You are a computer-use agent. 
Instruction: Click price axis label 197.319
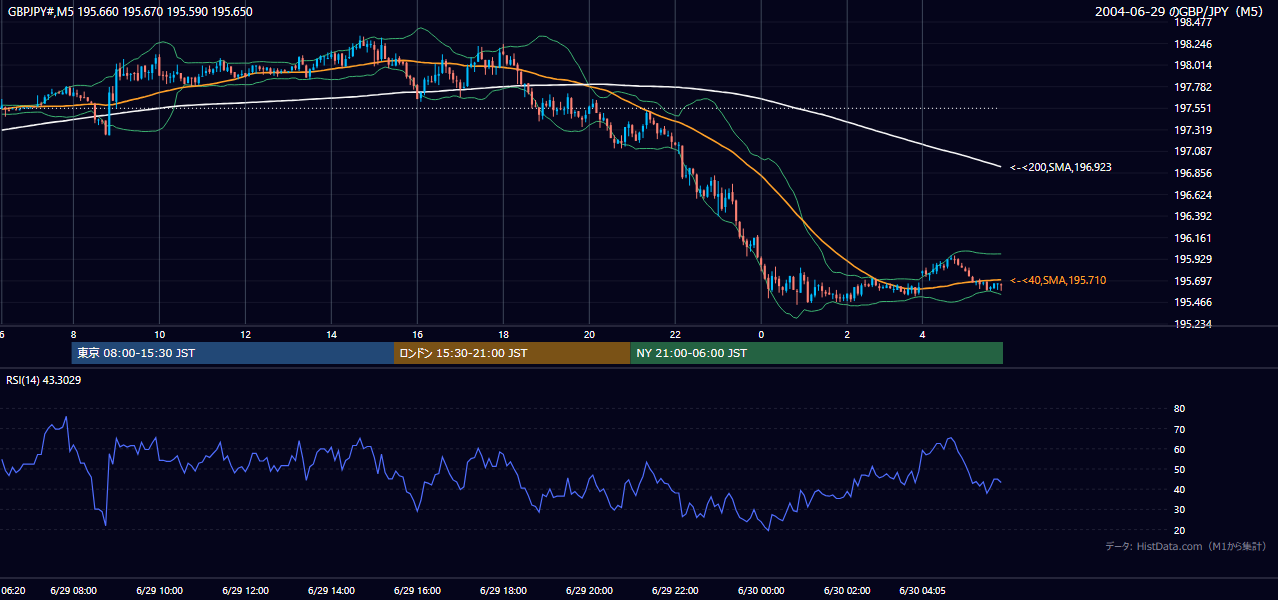tap(1193, 130)
